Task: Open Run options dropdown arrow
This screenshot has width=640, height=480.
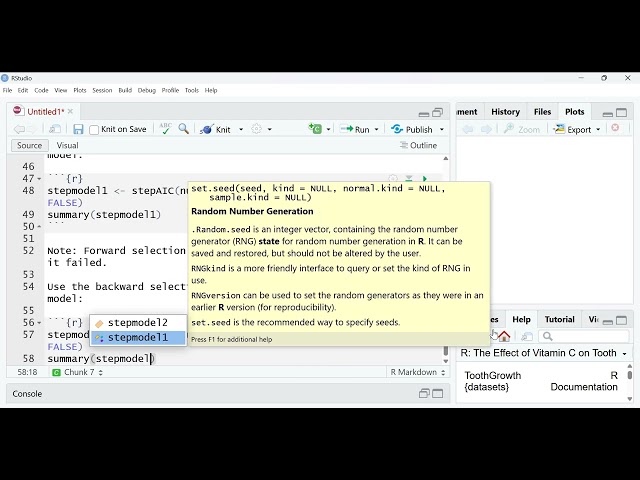Action: tap(376, 129)
